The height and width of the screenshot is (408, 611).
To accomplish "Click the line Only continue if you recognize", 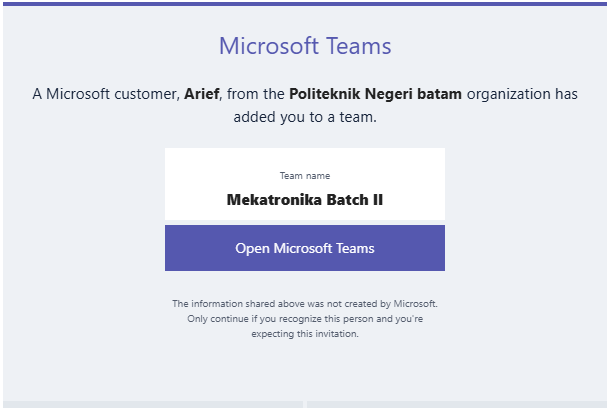I will click(x=304, y=318).
